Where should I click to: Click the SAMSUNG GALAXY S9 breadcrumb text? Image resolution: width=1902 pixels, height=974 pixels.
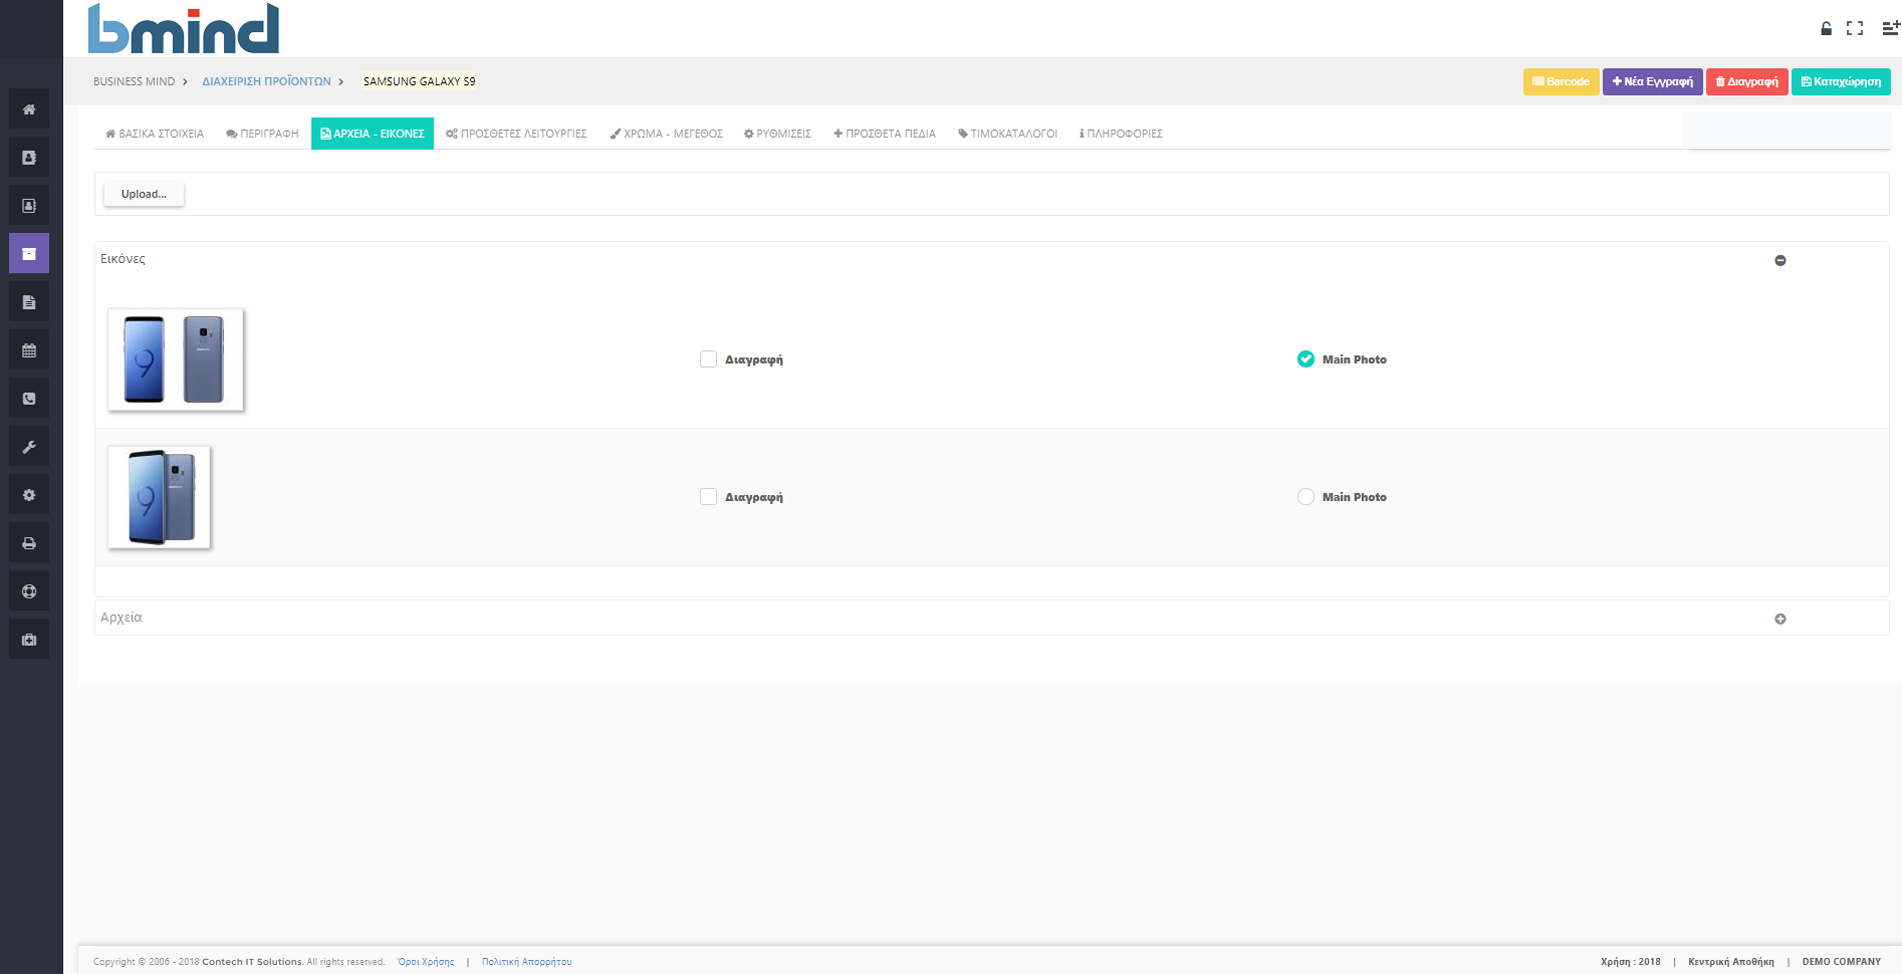419,82
